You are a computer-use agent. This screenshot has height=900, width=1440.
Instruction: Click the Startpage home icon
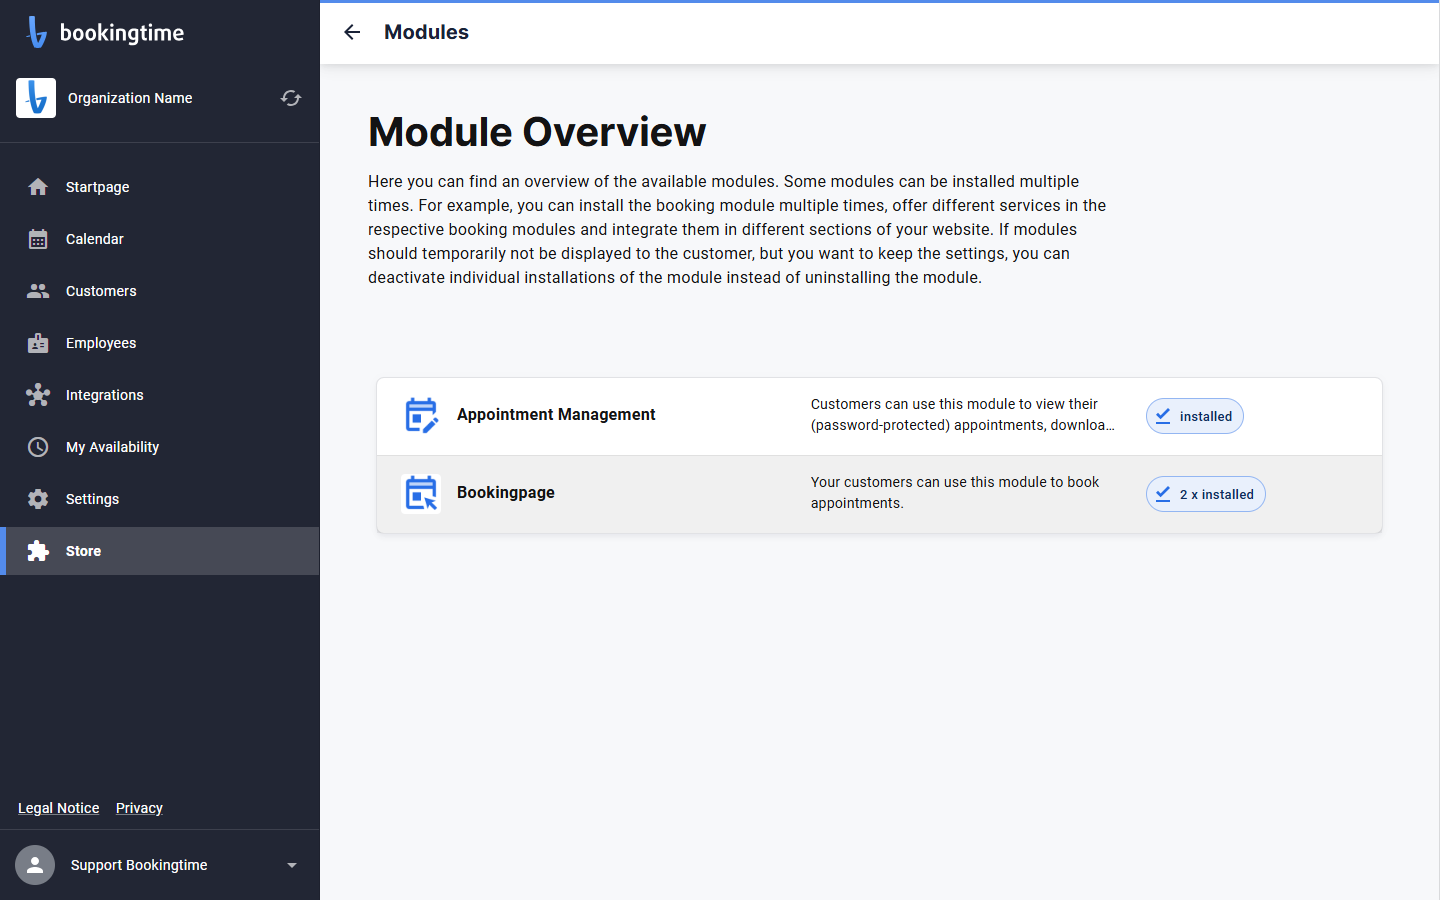click(38, 187)
